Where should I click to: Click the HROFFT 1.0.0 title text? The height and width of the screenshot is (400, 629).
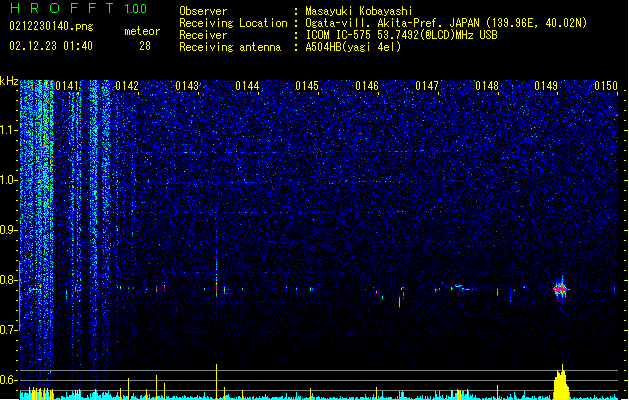pyautogui.click(x=79, y=8)
